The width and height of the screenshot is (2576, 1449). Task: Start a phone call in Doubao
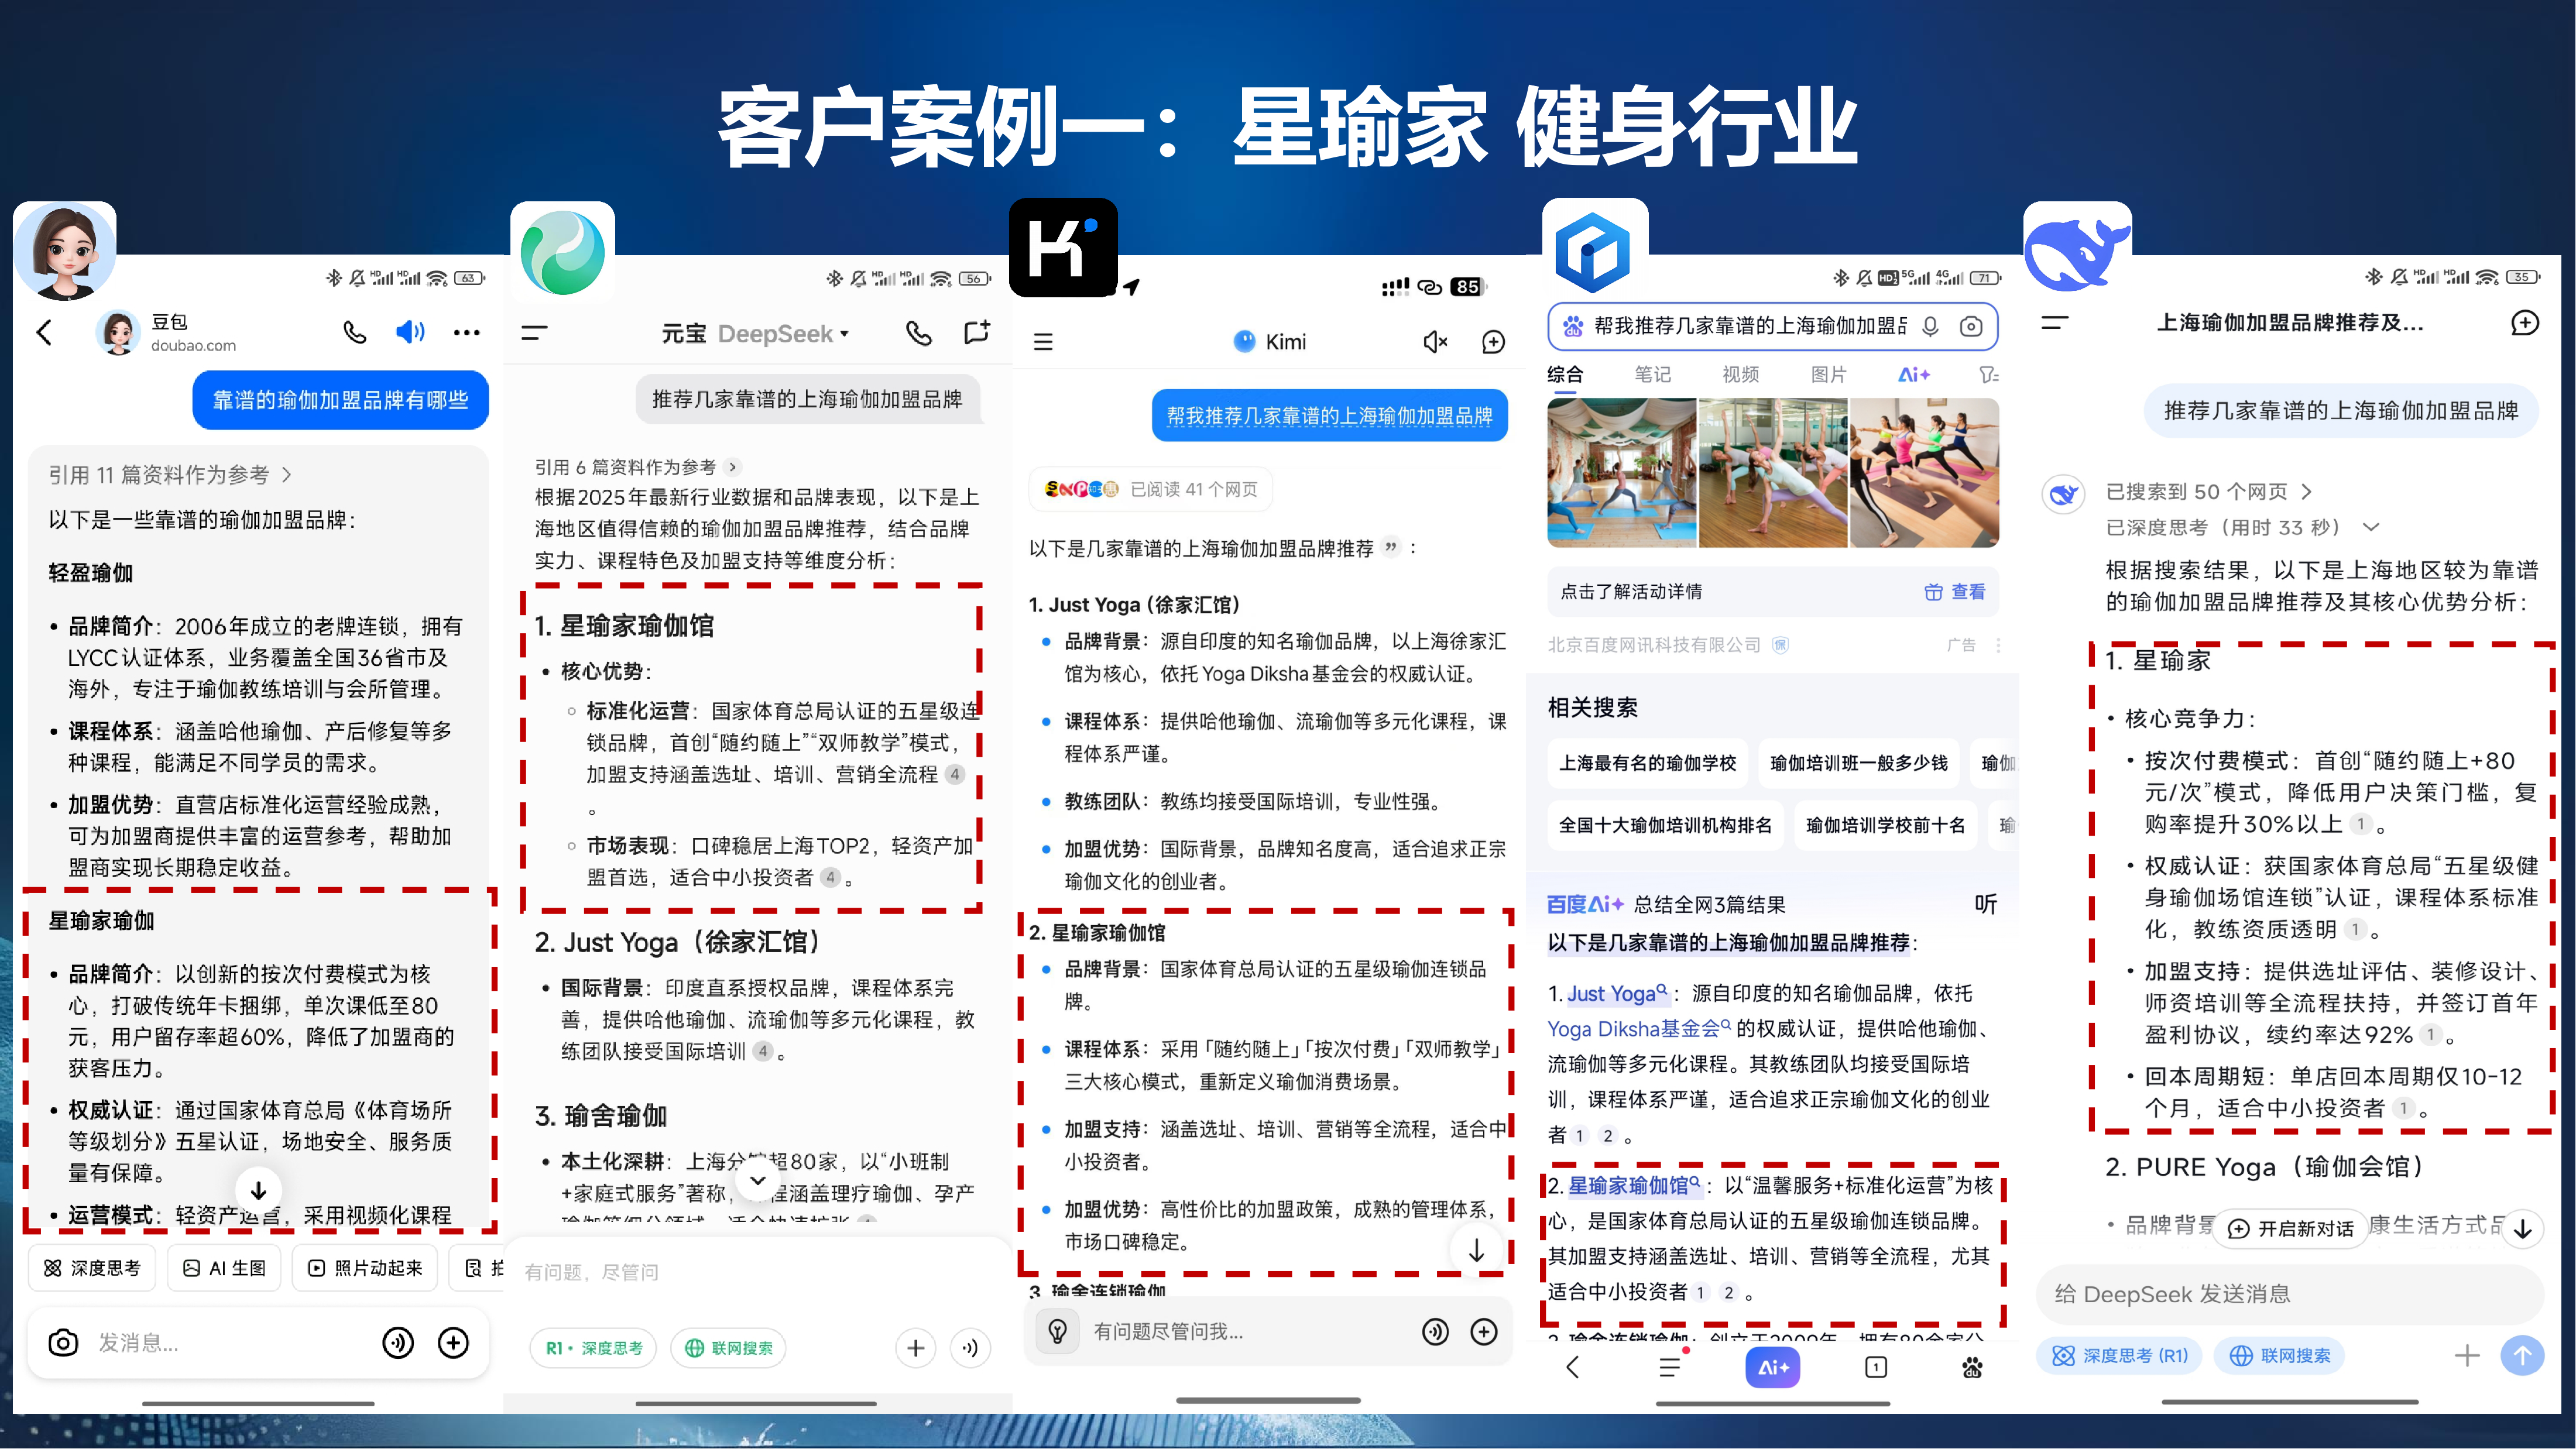click(354, 332)
